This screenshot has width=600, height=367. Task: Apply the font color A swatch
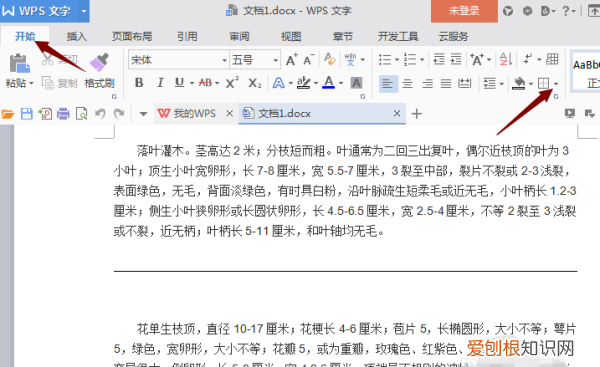pos(328,83)
